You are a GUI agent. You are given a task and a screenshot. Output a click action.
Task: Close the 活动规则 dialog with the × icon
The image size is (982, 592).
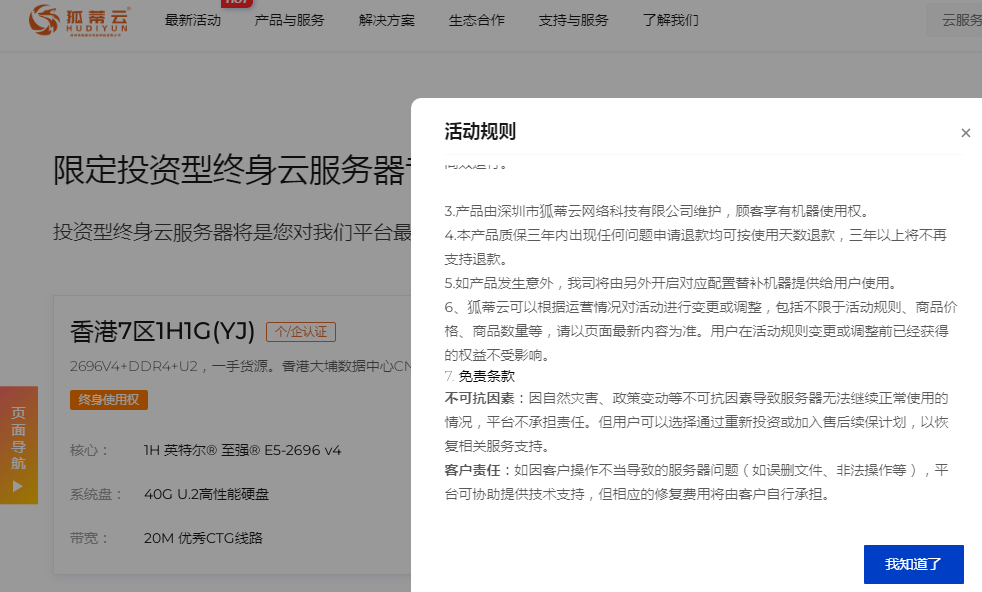[x=965, y=133]
